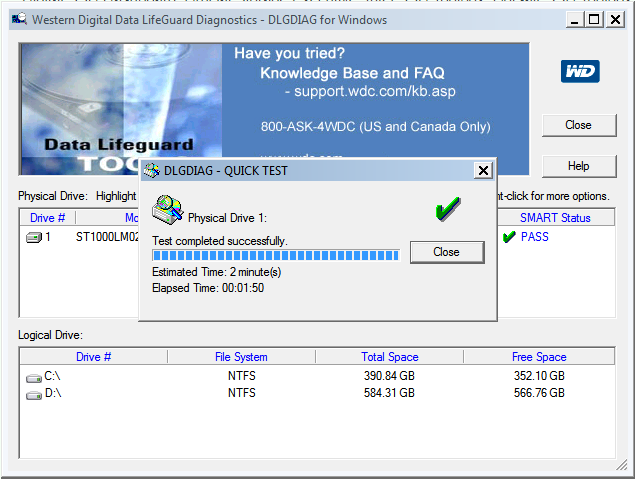Click Close button in Quick Test dialog
The height and width of the screenshot is (484, 637).
point(447,252)
